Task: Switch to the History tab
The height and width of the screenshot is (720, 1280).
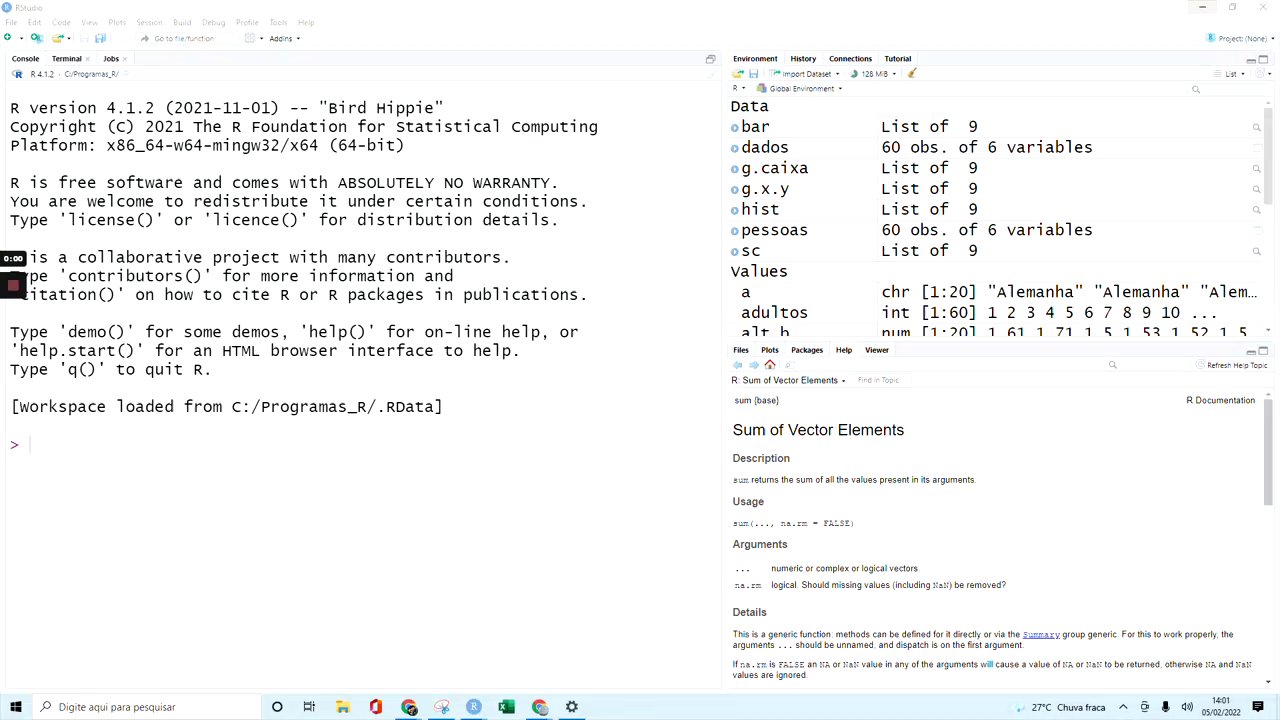Action: [x=803, y=59]
